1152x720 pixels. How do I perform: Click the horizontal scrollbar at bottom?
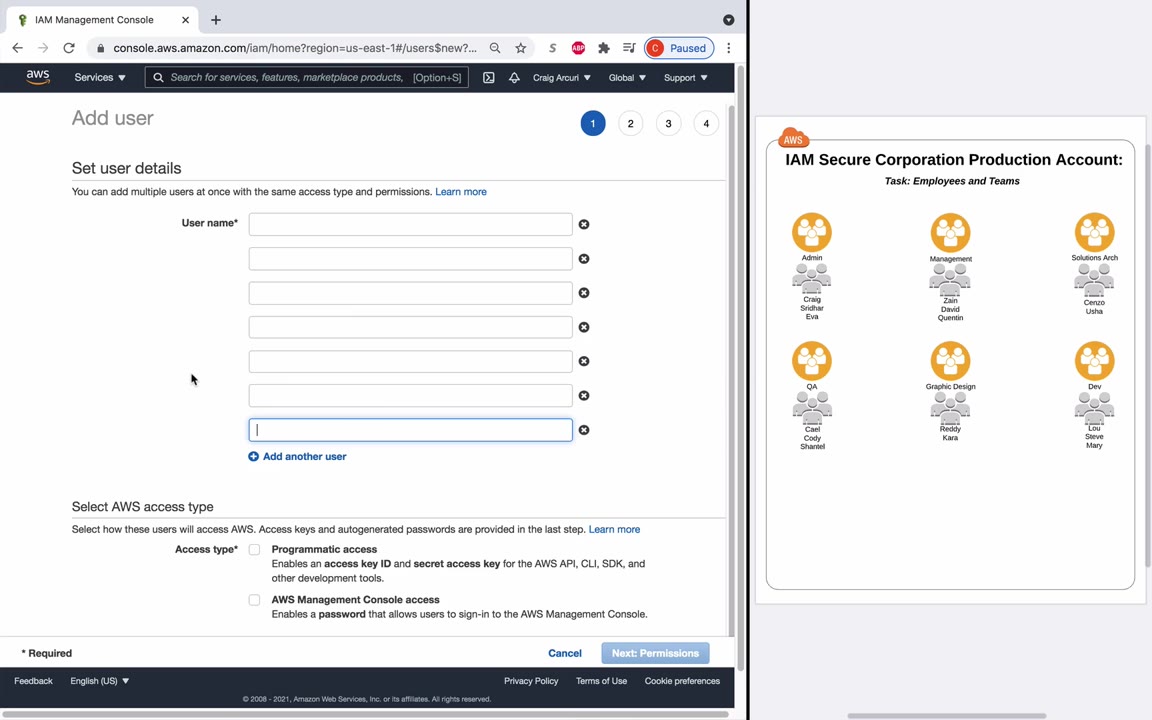coord(364,714)
